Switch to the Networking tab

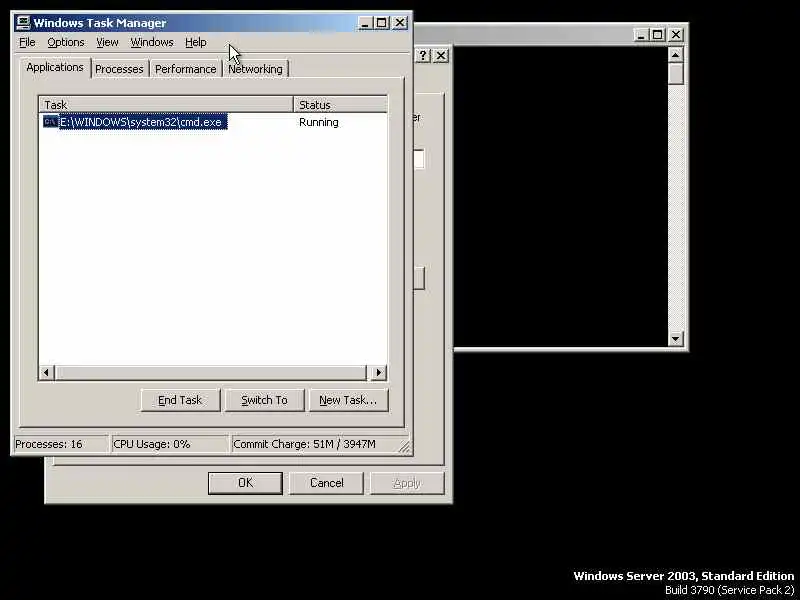(x=255, y=69)
